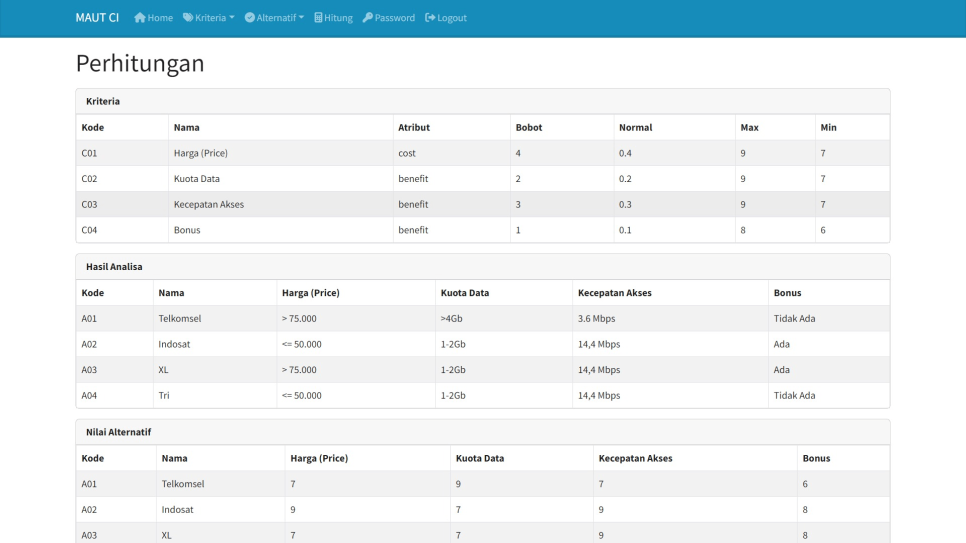Click the tag icon beside Kriteria
This screenshot has height=543, width=966.
tap(187, 18)
